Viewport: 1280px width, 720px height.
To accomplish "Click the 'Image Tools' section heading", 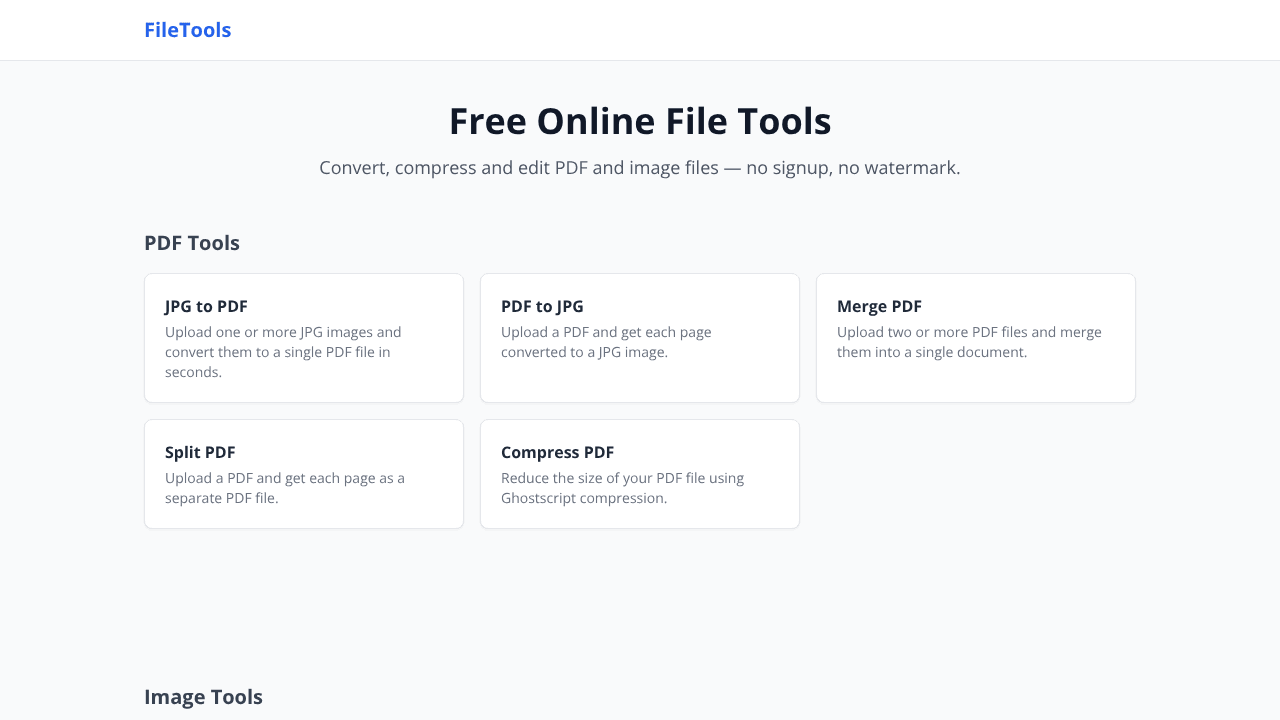I will (x=203, y=697).
